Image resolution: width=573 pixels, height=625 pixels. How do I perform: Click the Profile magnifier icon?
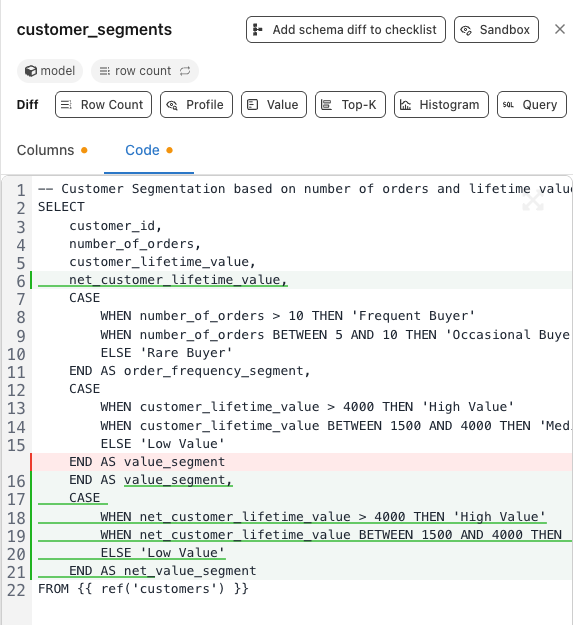tap(172, 105)
